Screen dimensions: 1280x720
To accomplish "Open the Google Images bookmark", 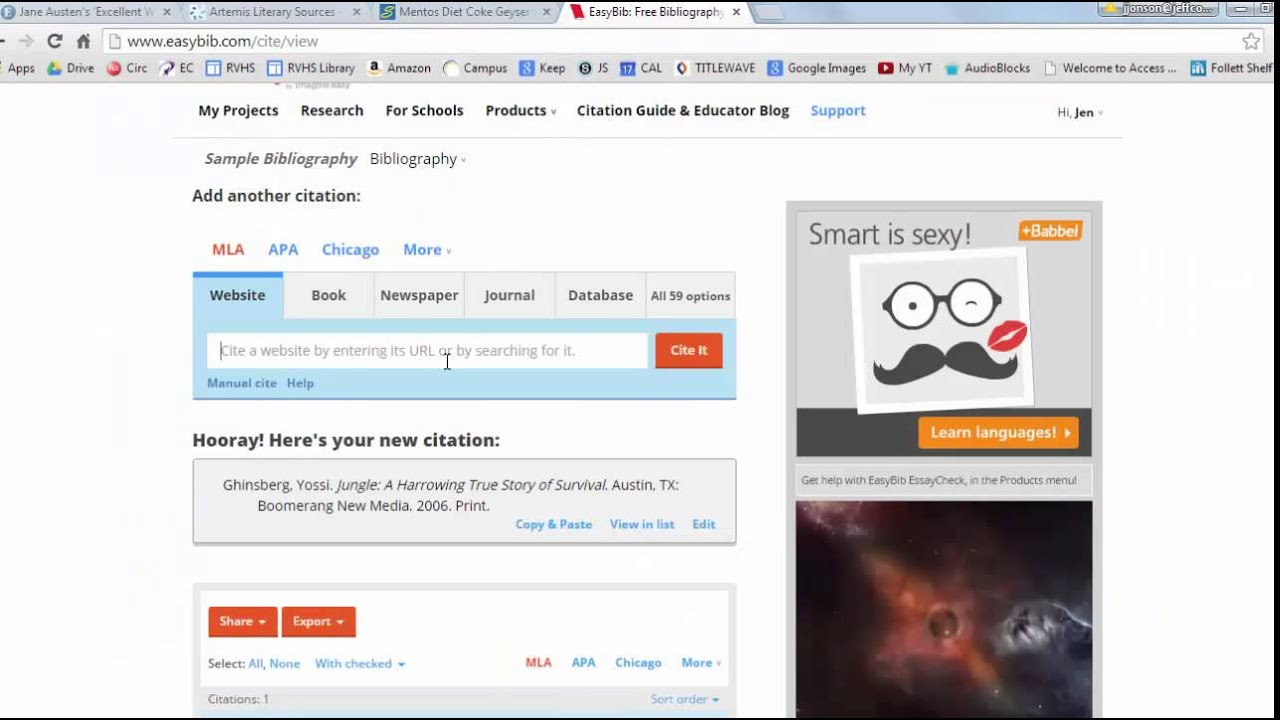I will (x=817, y=68).
